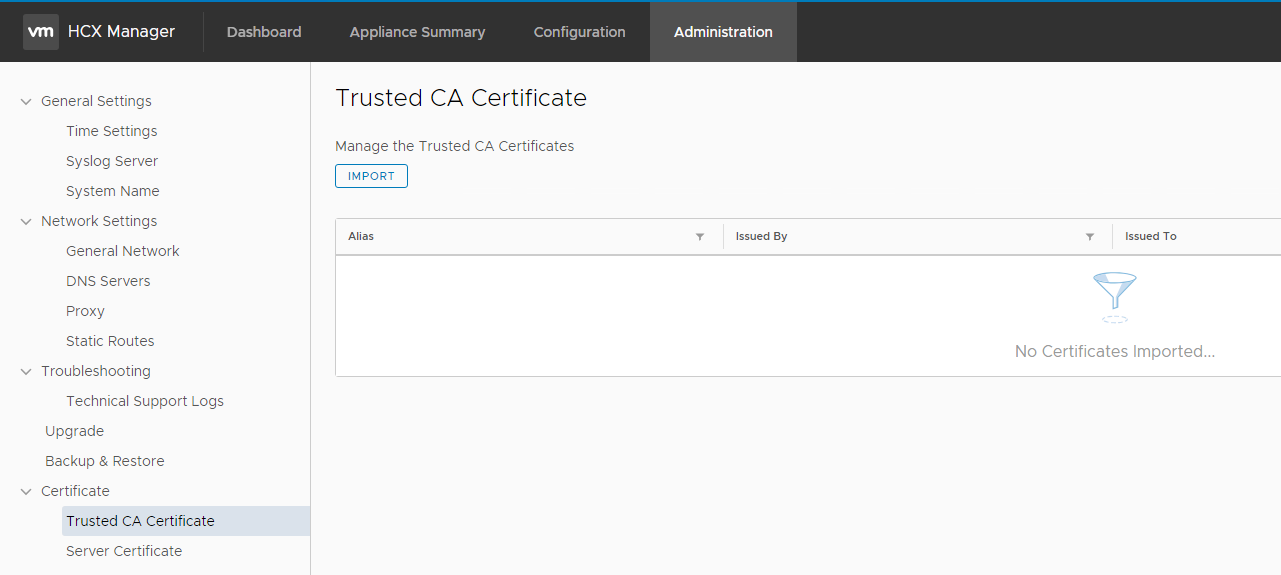
Task: Open the Issued By column filter icon
Action: [1090, 237]
